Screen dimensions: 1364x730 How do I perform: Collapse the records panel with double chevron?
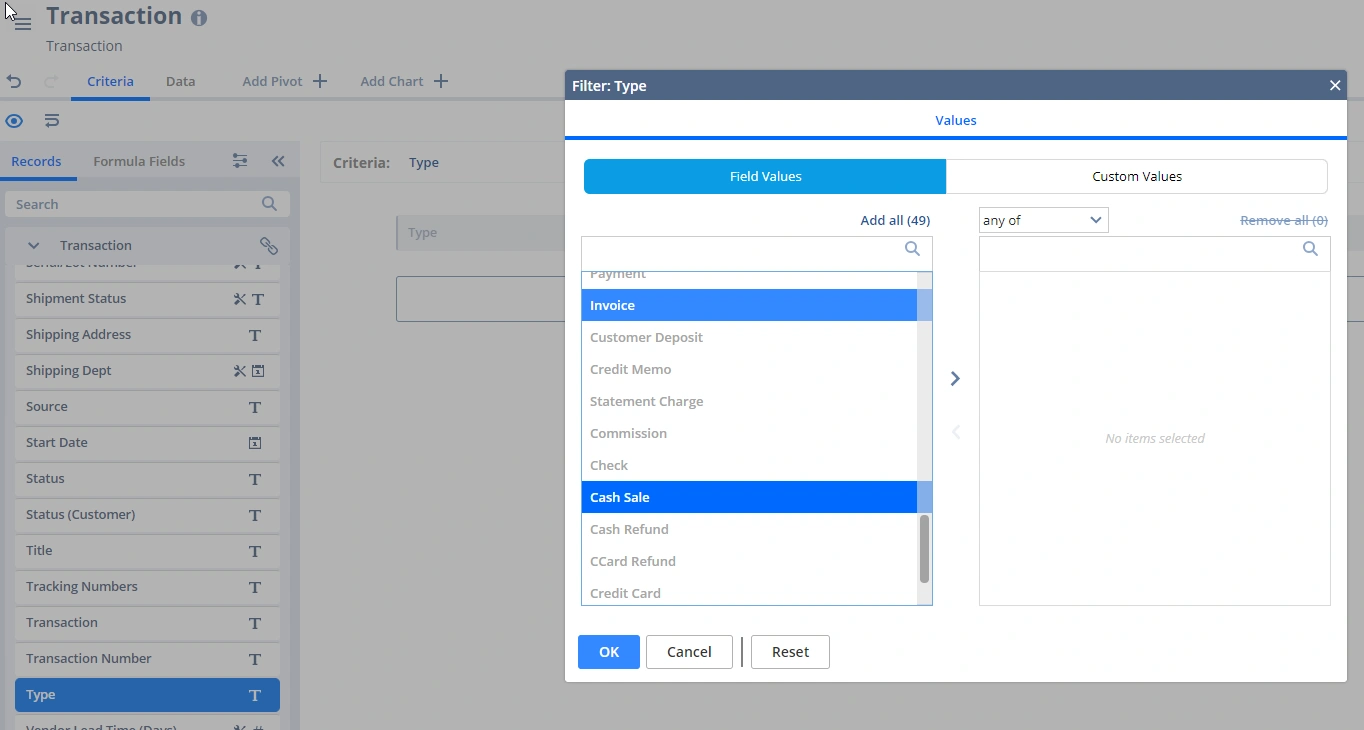pos(278,161)
